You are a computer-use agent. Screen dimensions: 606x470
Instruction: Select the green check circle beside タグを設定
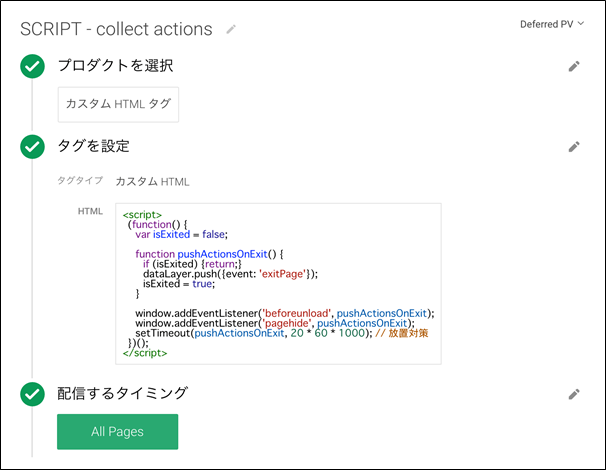33,146
